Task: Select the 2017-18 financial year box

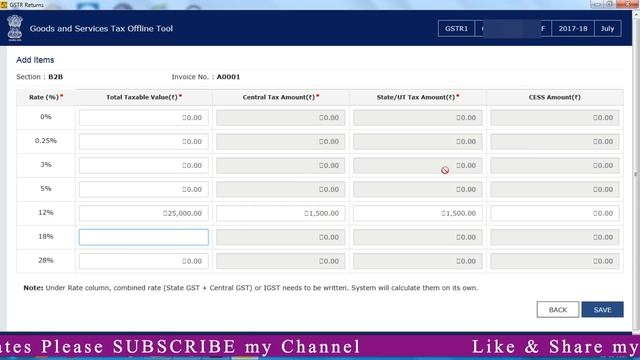Action: pos(573,29)
